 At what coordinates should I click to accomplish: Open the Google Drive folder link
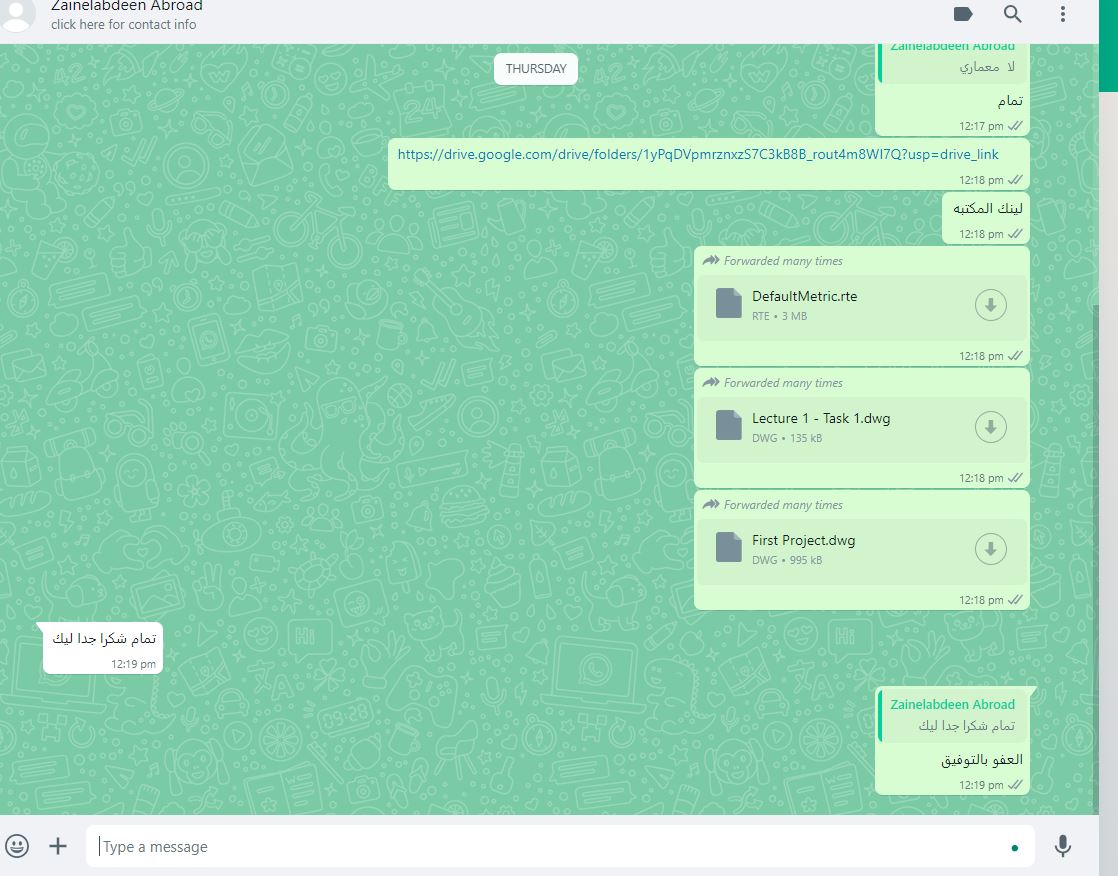698,154
